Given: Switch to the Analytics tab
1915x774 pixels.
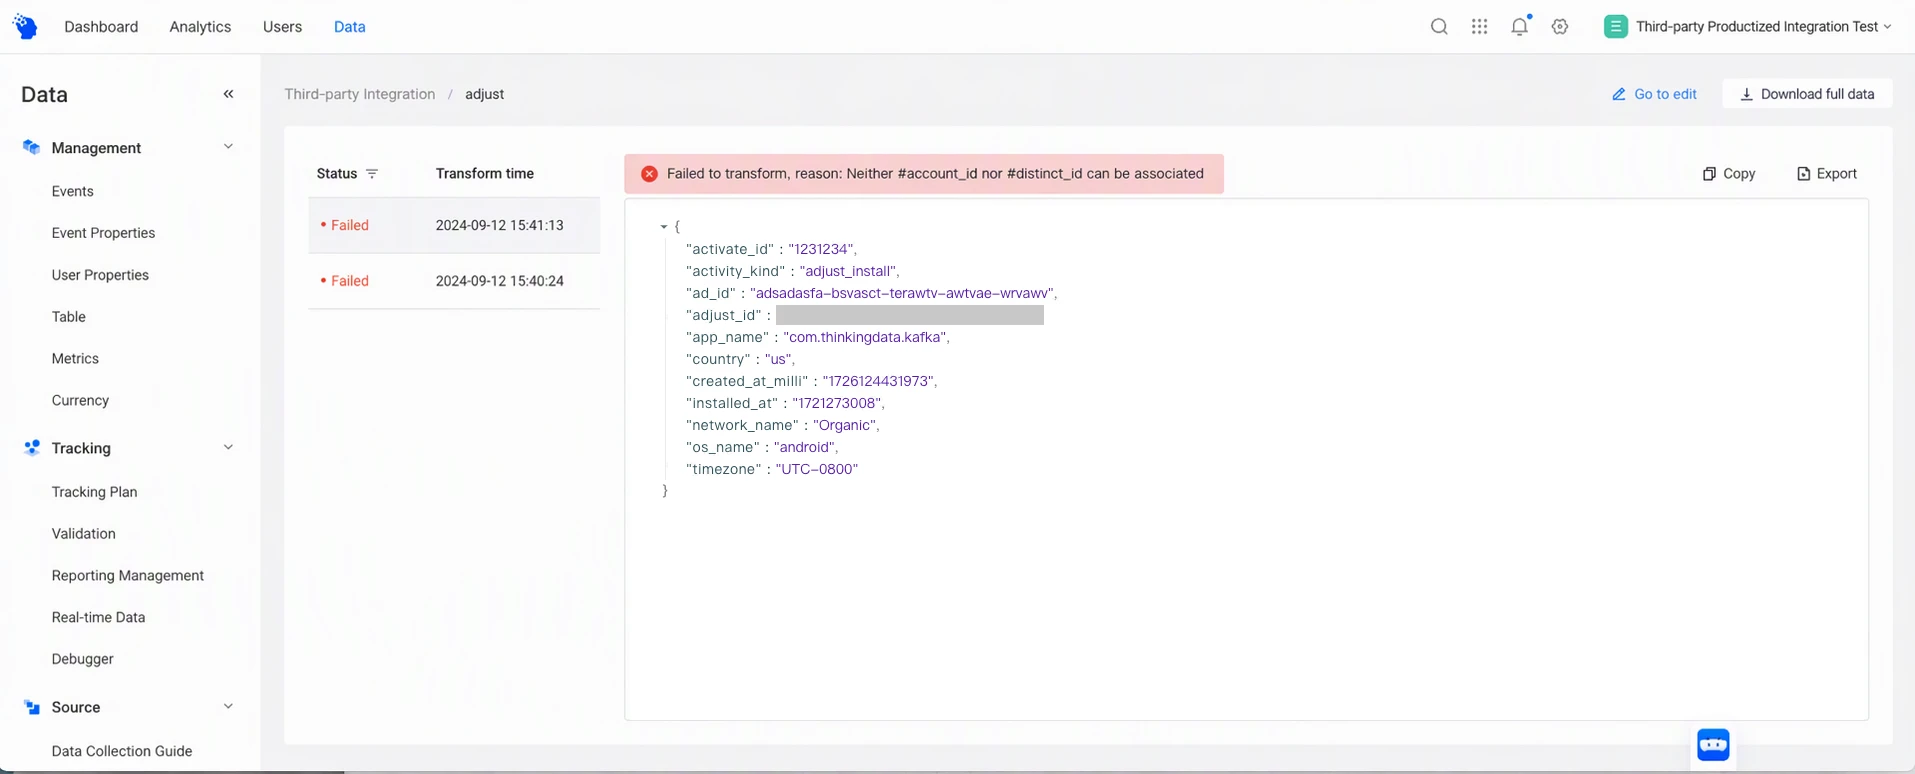Looking at the screenshot, I should [x=200, y=27].
